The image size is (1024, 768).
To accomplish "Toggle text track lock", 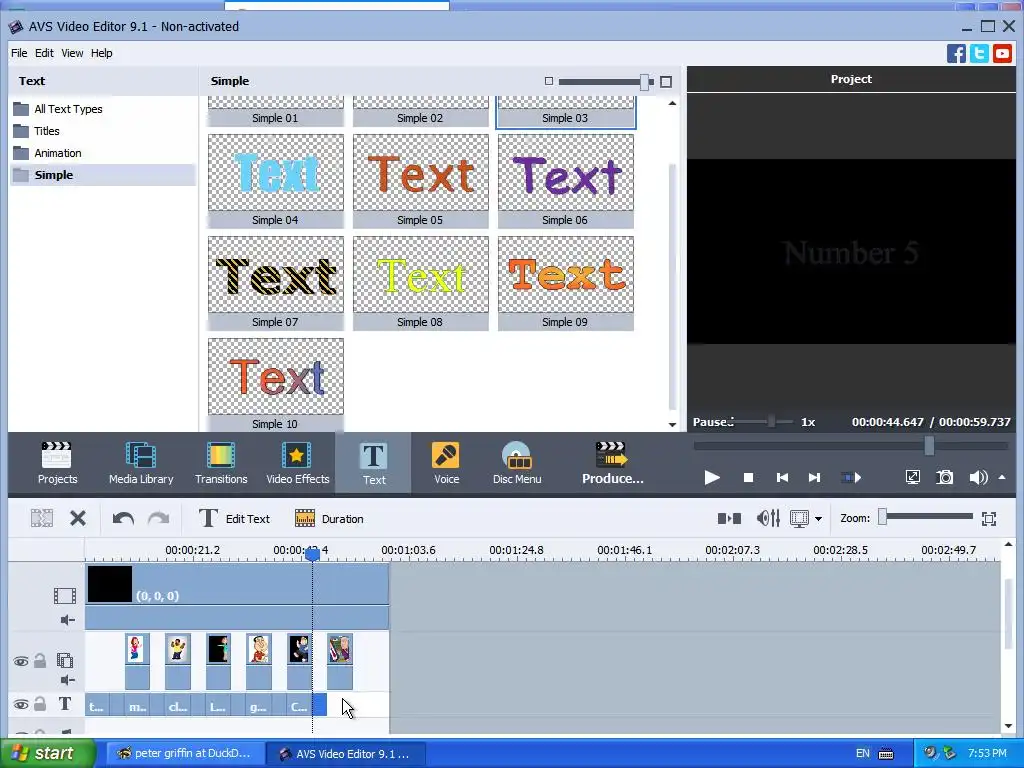I will click(x=40, y=704).
